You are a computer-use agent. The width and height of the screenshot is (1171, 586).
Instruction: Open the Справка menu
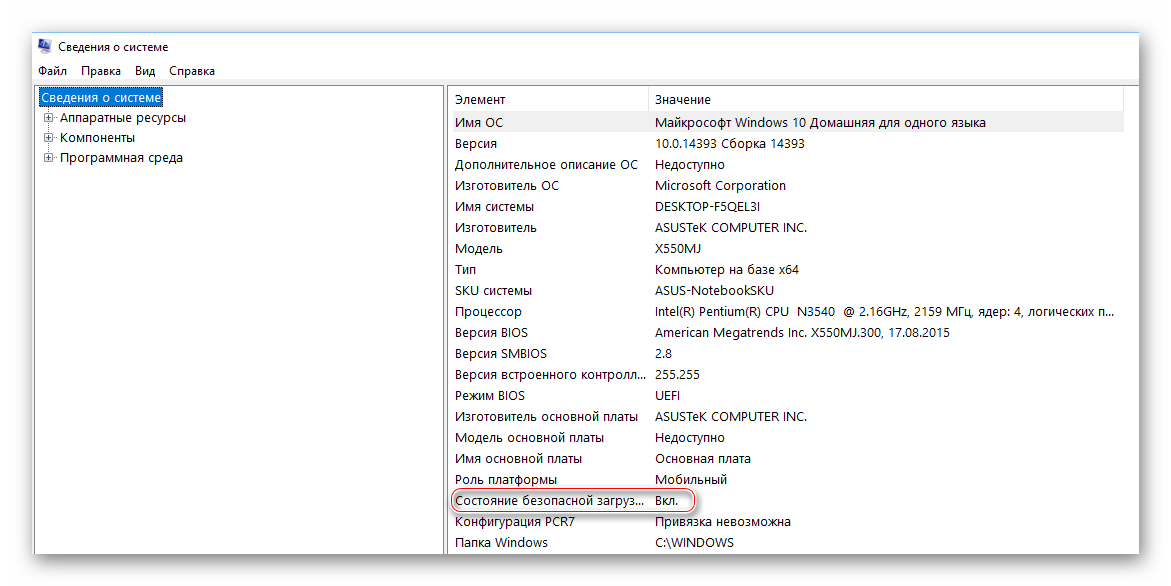pos(192,71)
